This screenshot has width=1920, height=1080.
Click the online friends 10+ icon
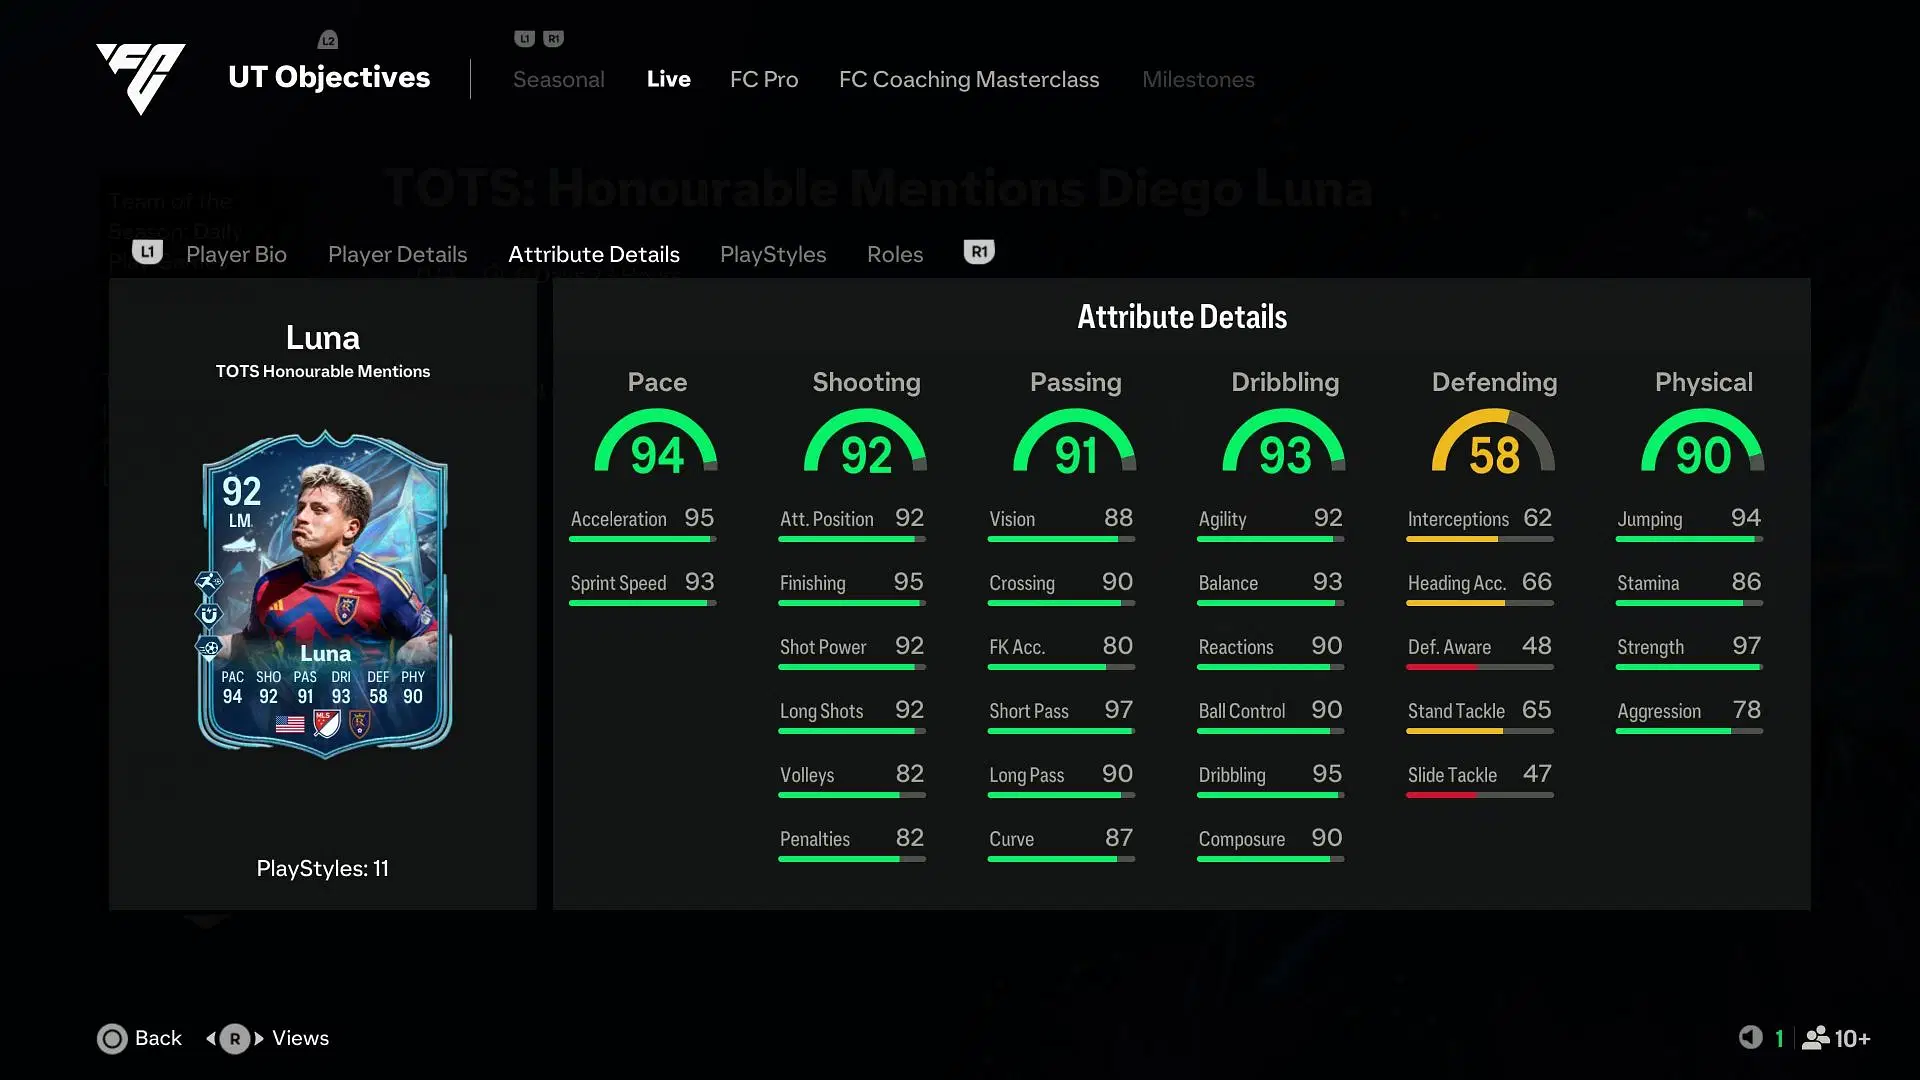tap(1816, 1039)
